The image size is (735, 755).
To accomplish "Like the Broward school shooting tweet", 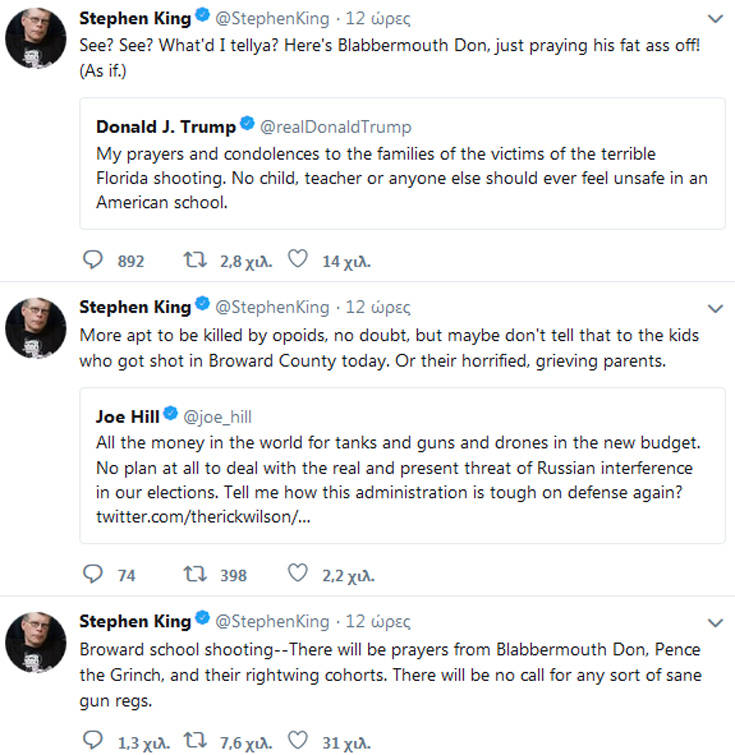I will pyautogui.click(x=297, y=742).
